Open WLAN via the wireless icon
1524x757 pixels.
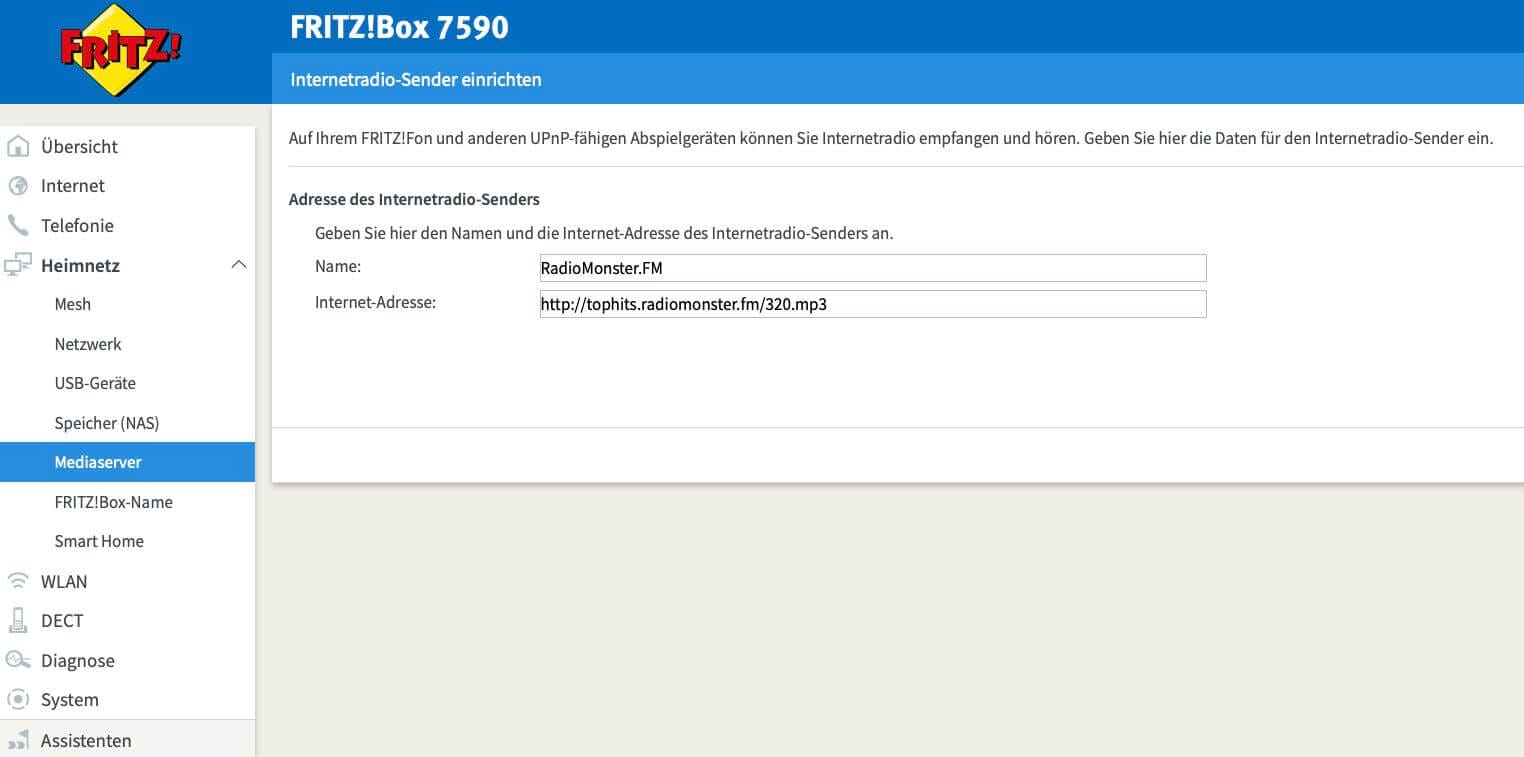click(x=18, y=581)
